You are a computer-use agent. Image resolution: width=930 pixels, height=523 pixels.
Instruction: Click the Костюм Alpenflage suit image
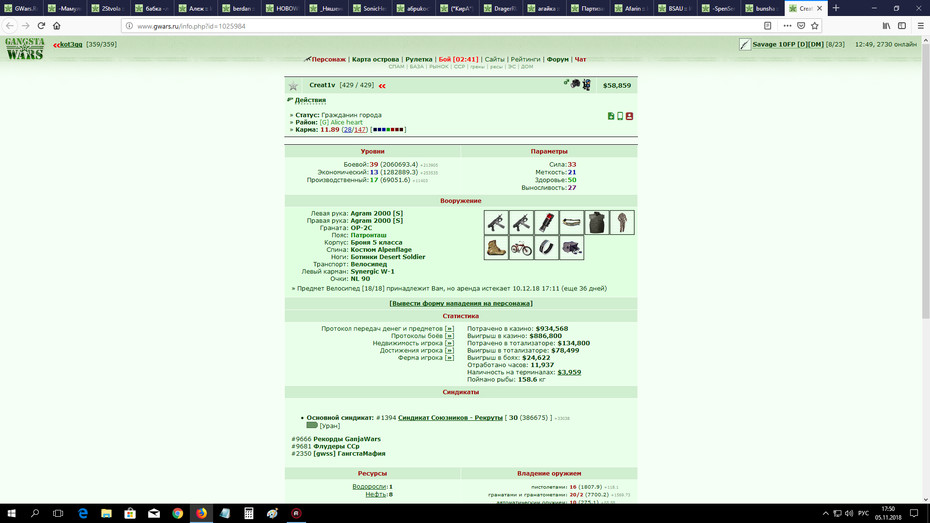click(x=622, y=222)
